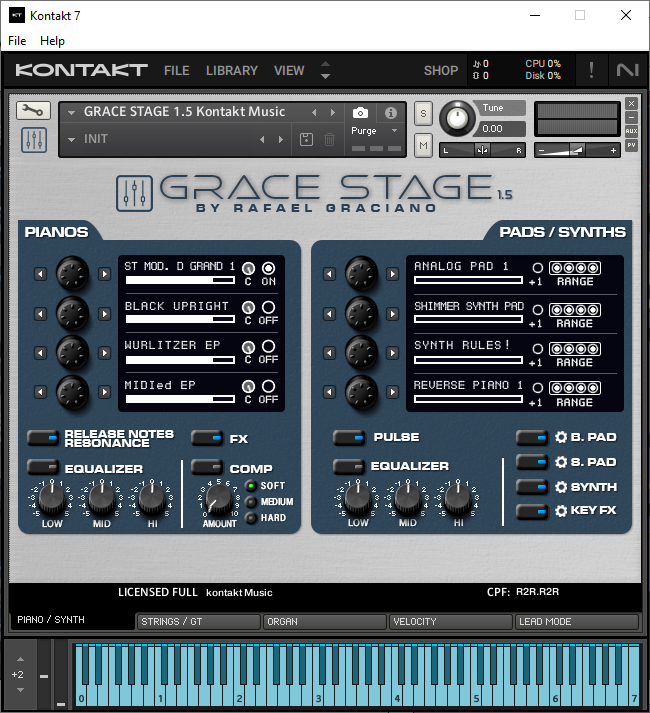Click RANGE button for SYNTH RULES!

pyautogui.click(x=575, y=349)
